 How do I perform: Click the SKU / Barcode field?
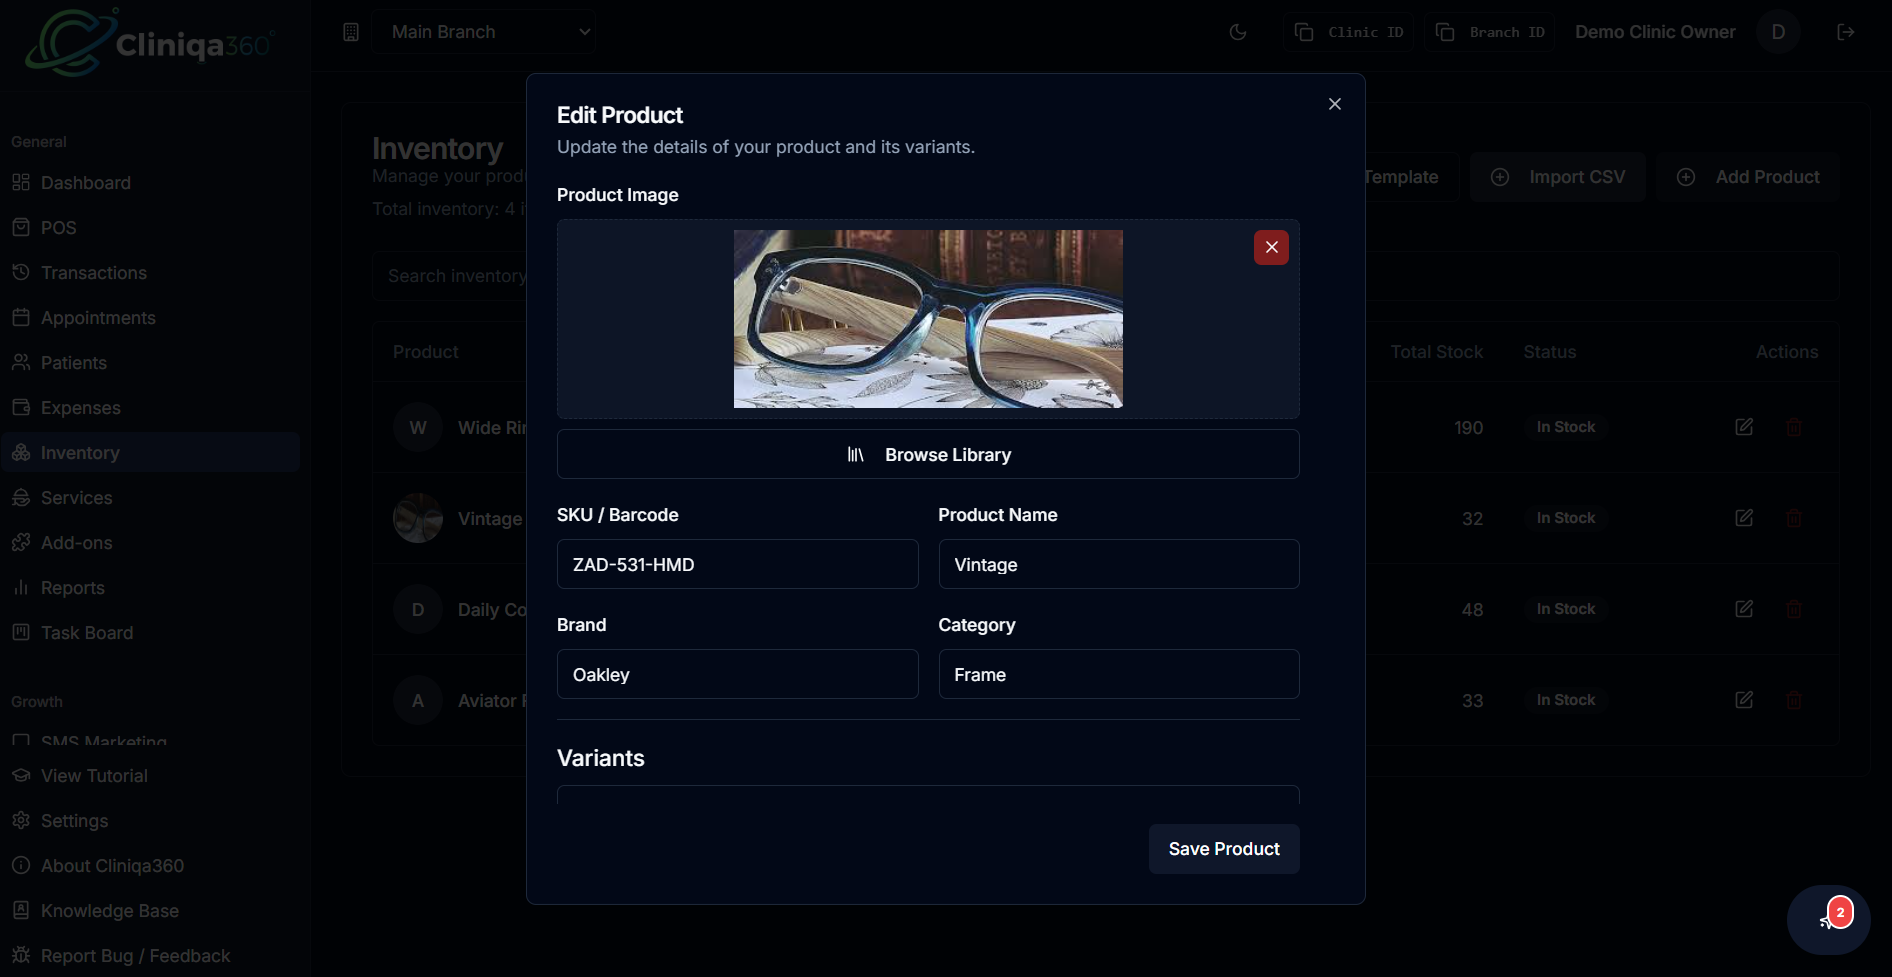pos(738,565)
